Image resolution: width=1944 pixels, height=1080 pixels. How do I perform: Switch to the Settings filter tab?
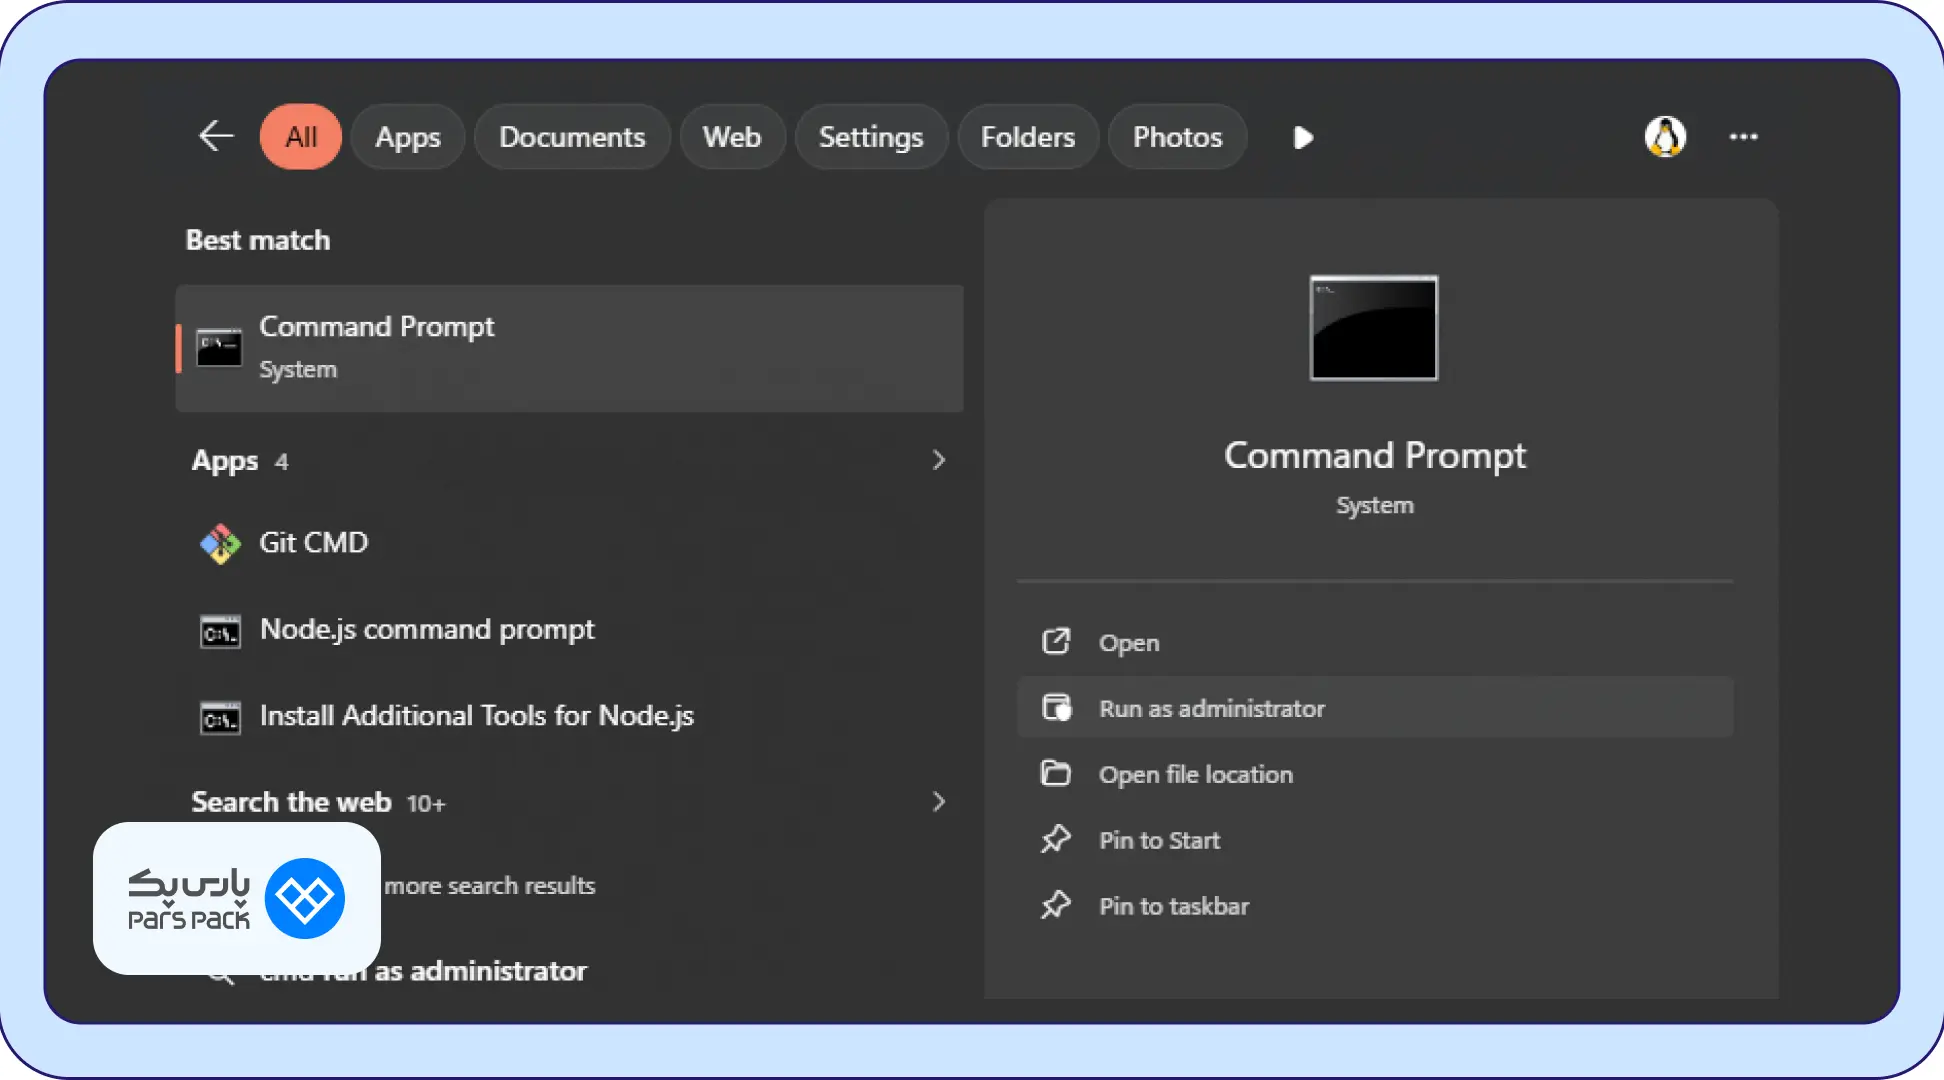coord(871,137)
